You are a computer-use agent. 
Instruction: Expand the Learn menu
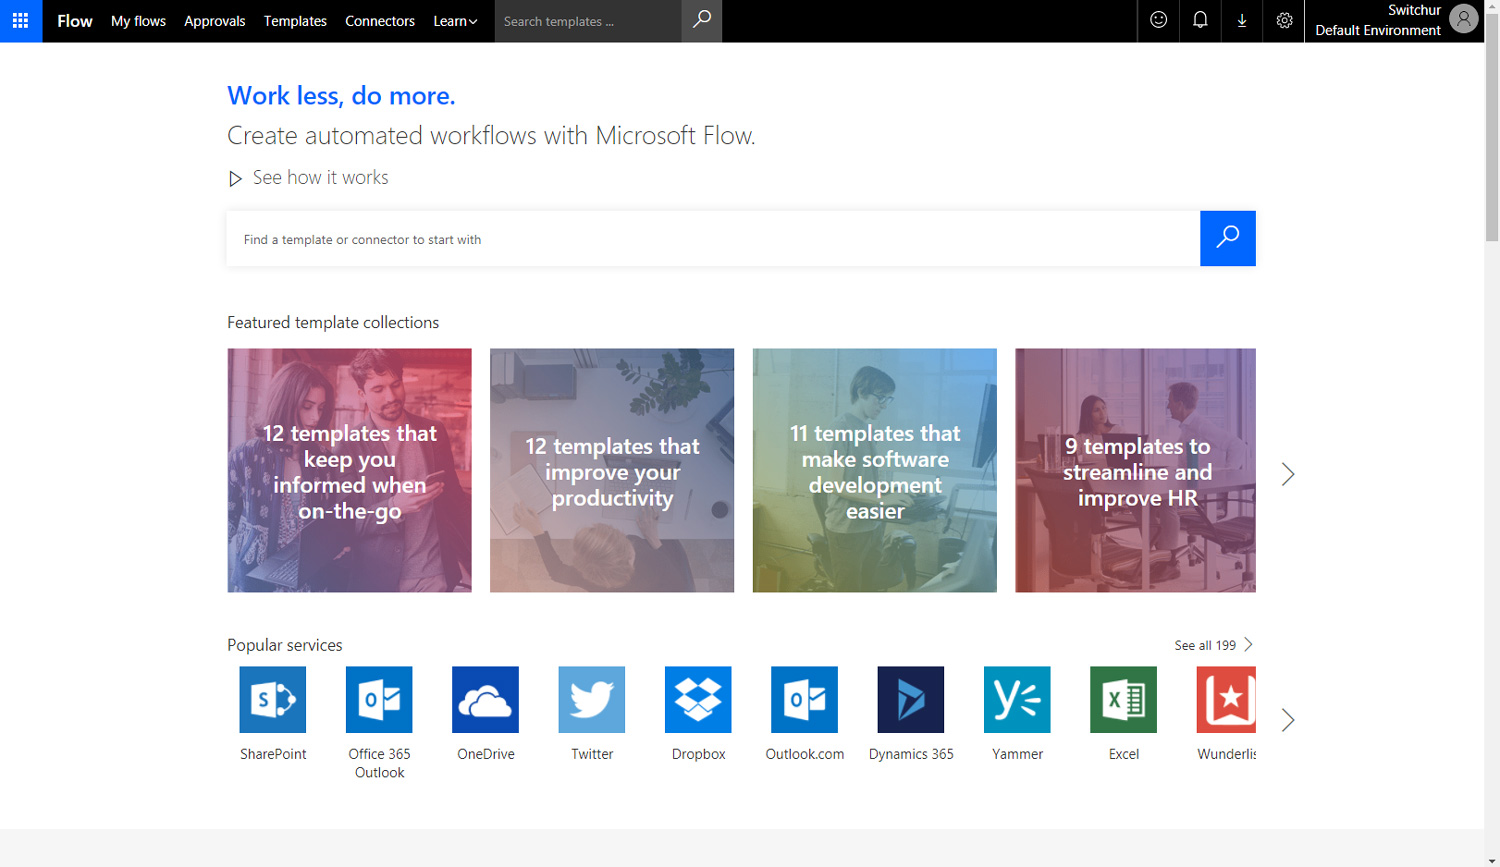coord(455,20)
